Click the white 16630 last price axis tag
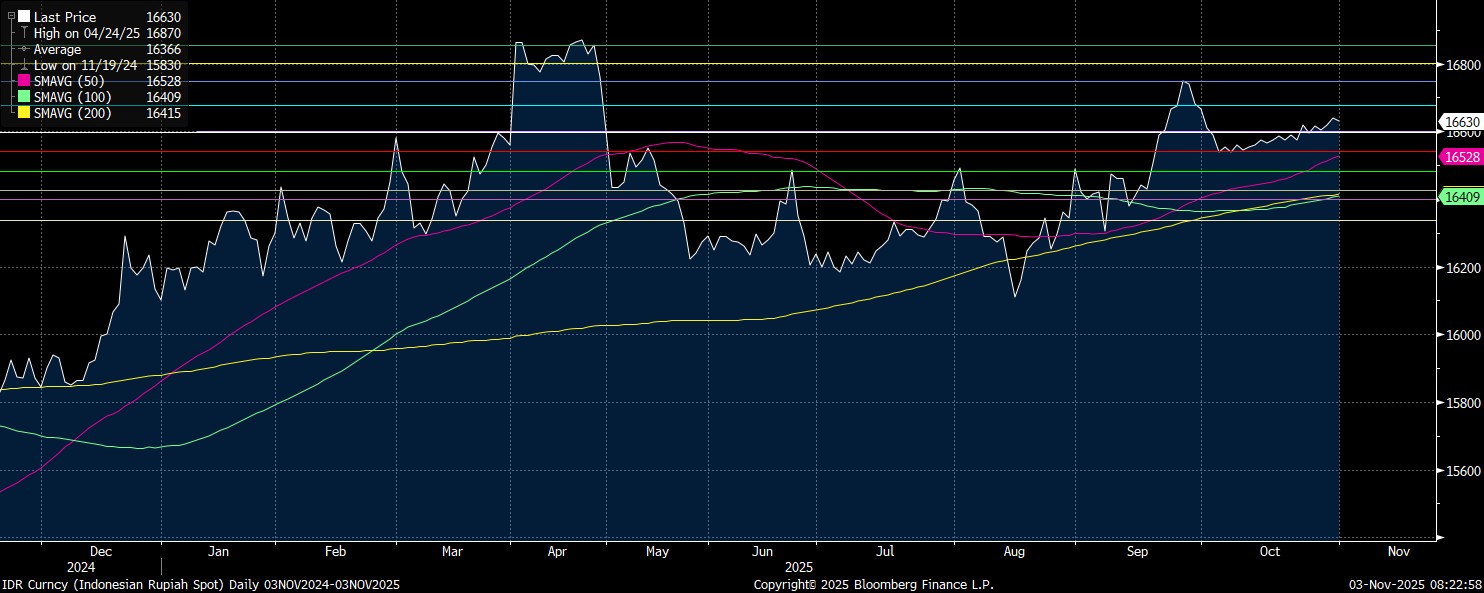The image size is (1484, 593). (x=1461, y=122)
